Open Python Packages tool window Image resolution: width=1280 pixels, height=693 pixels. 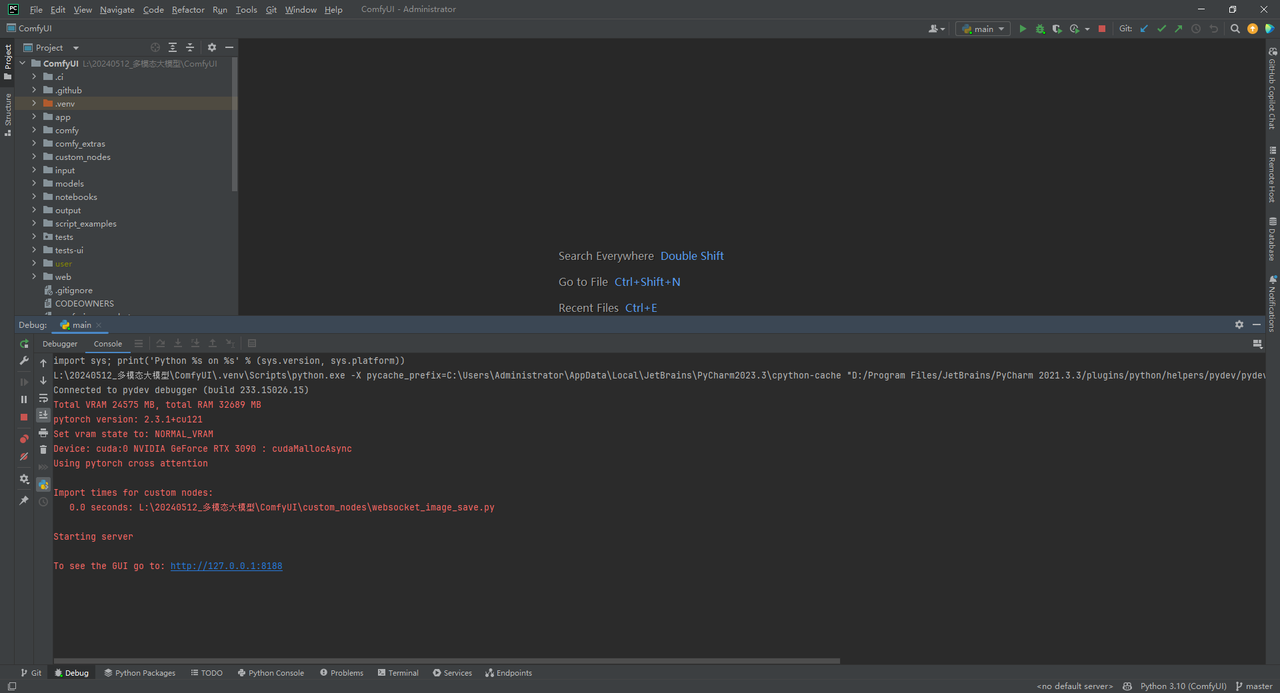click(x=139, y=673)
